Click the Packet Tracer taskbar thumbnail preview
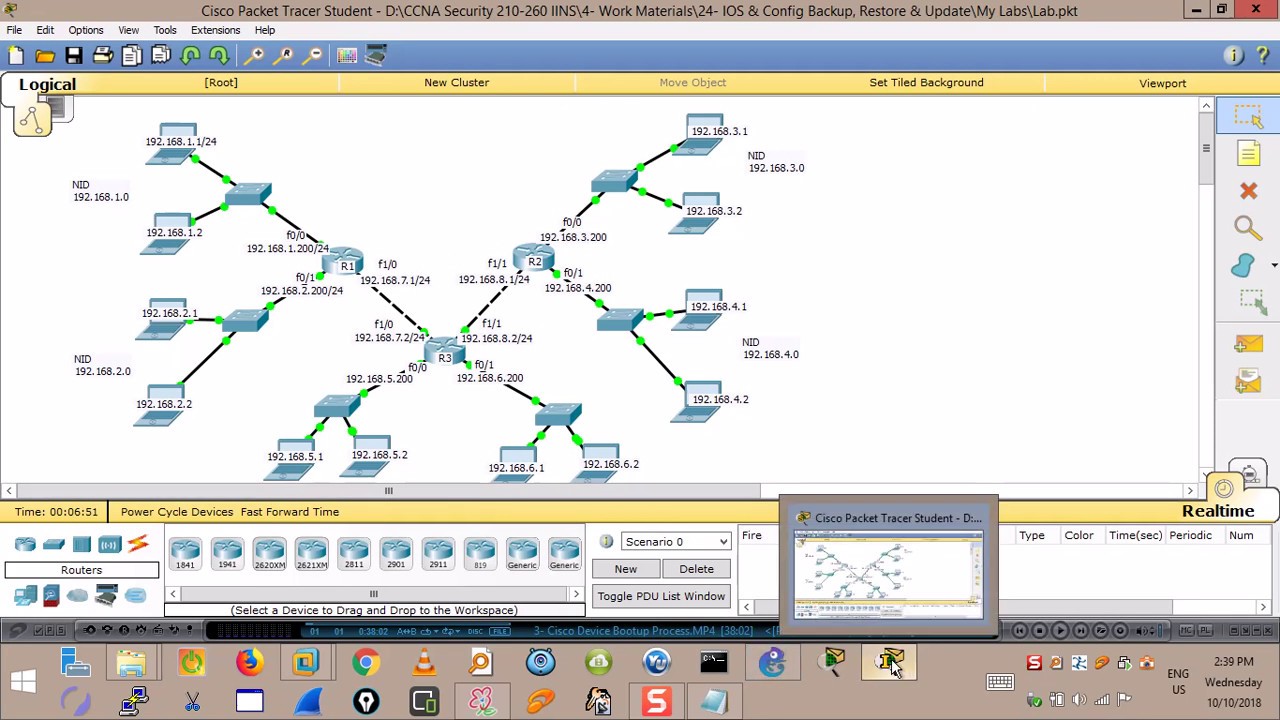This screenshot has height=720, width=1280. (889, 566)
